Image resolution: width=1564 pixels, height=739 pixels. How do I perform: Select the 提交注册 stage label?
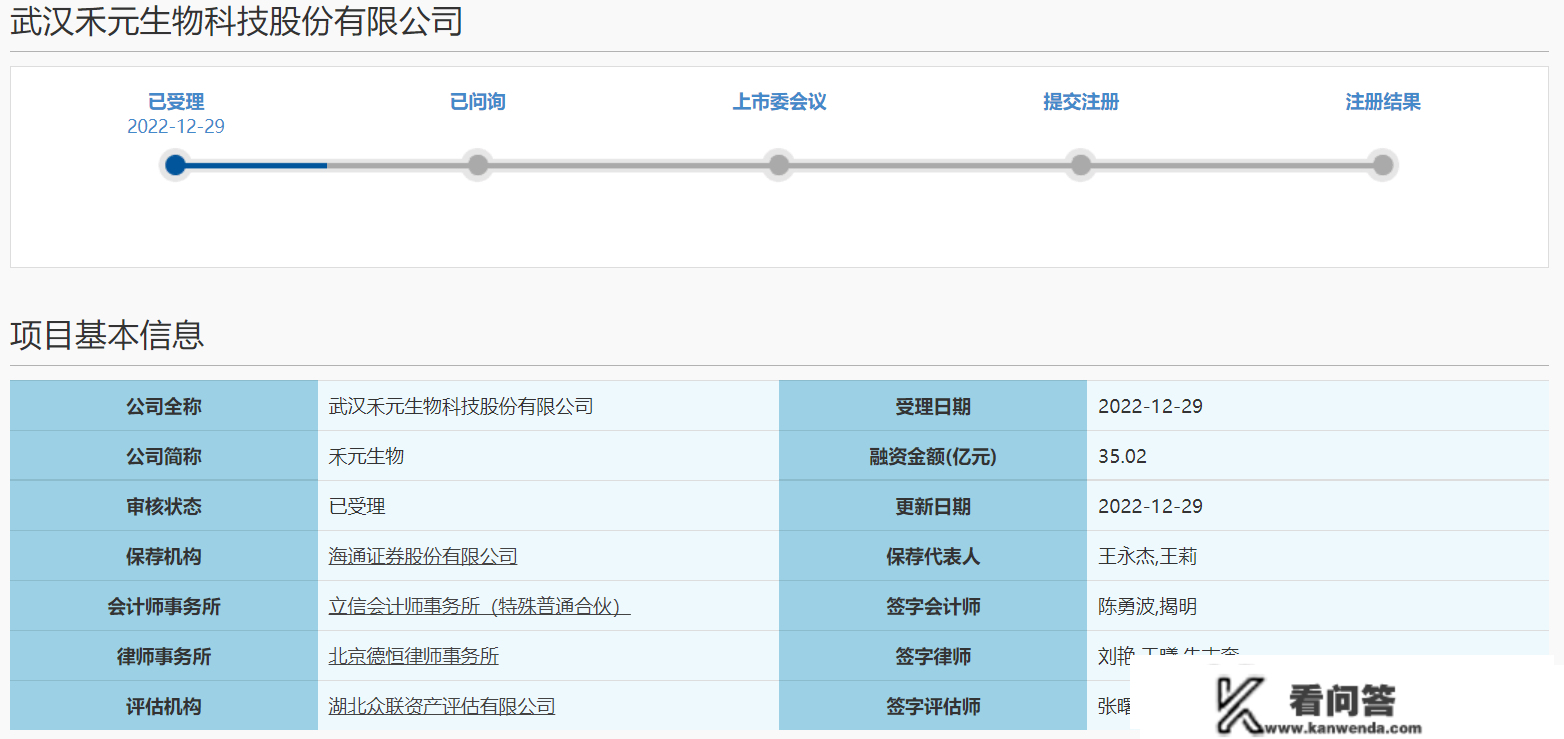coord(1081,102)
